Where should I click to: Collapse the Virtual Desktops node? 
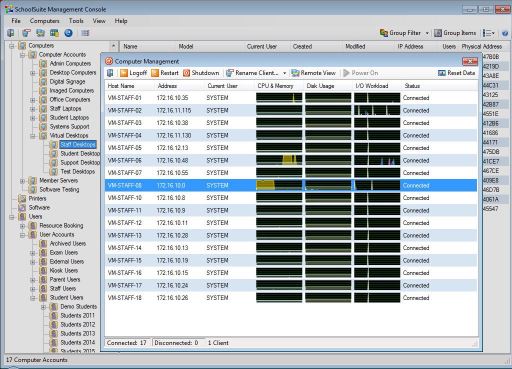33,136
